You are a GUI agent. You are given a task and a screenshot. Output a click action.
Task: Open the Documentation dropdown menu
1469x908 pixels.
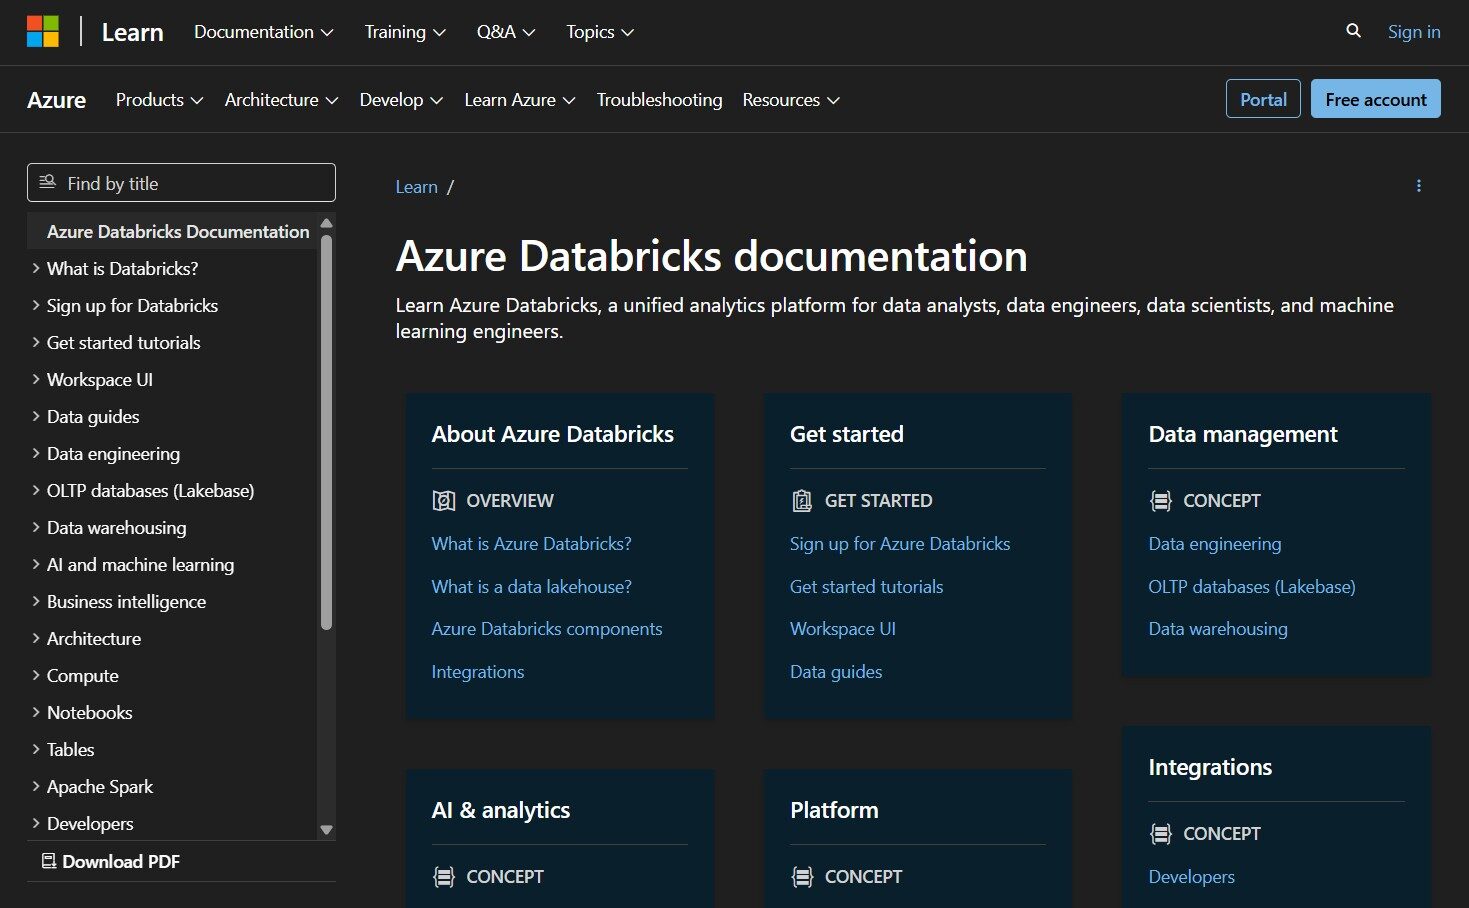(x=263, y=32)
